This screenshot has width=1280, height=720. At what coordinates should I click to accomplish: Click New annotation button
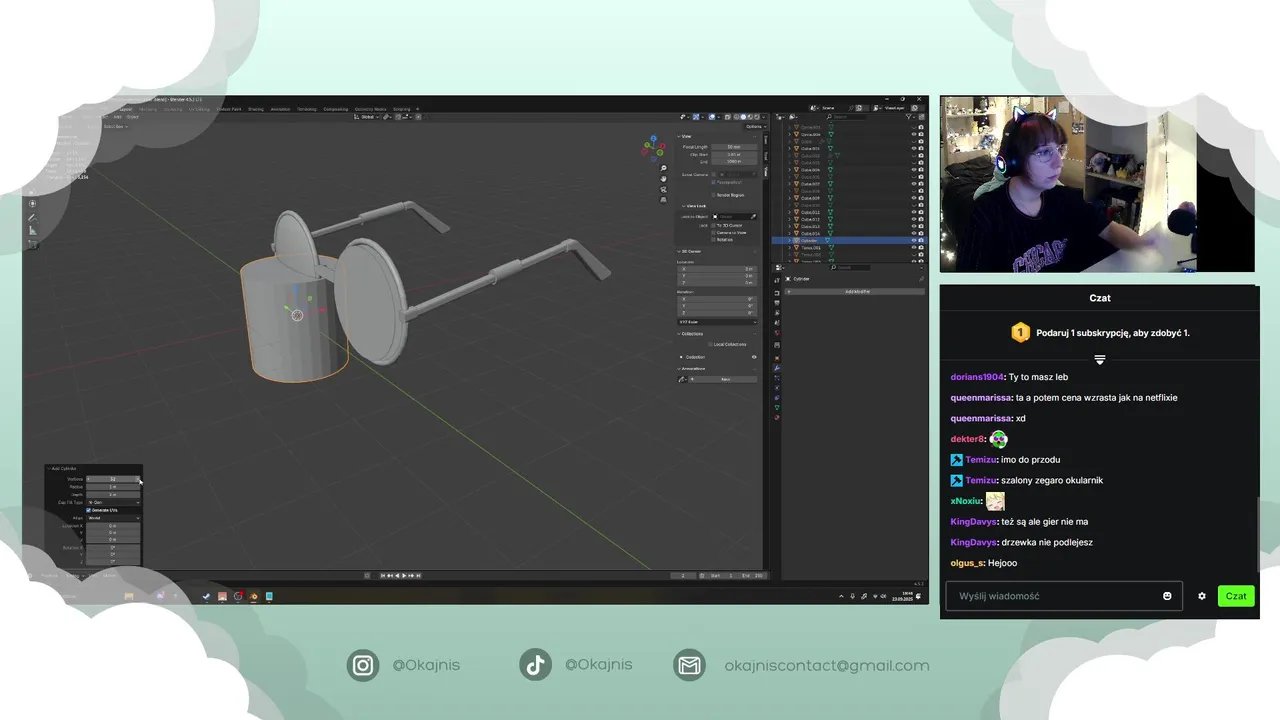point(725,379)
